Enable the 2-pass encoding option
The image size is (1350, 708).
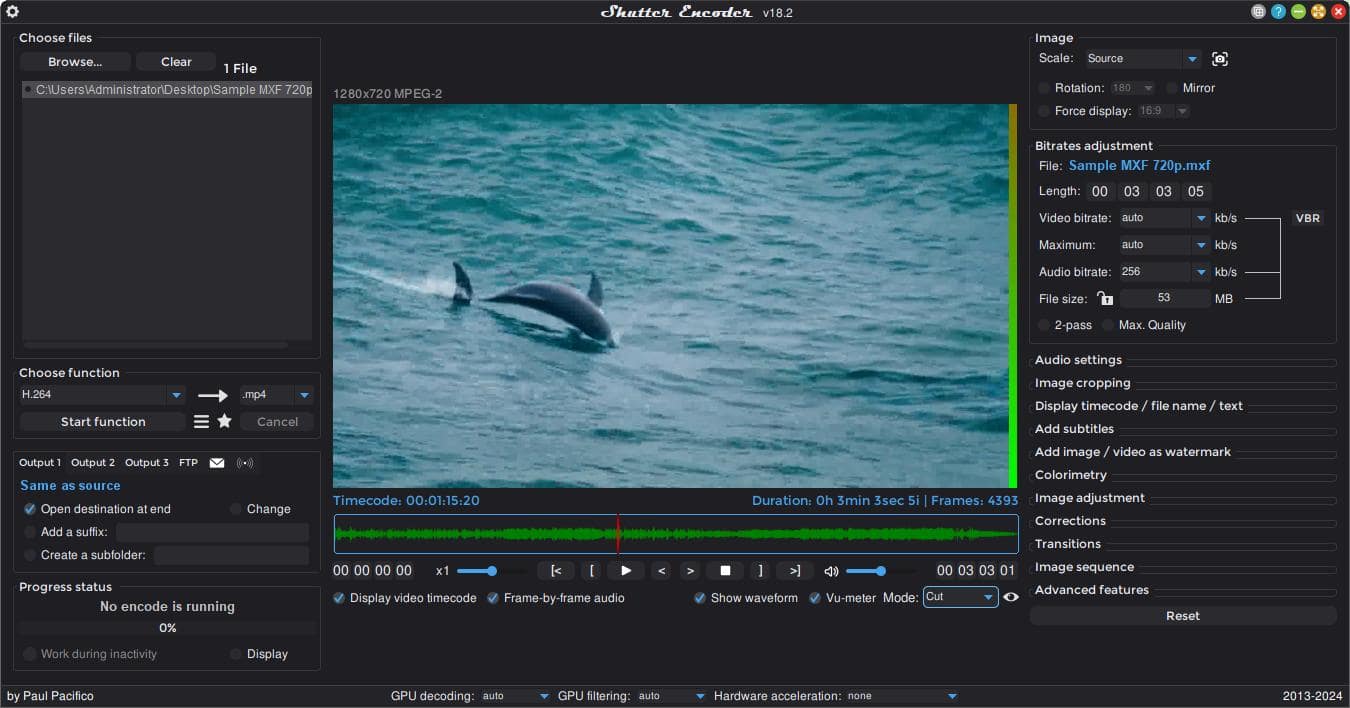[x=1045, y=325]
